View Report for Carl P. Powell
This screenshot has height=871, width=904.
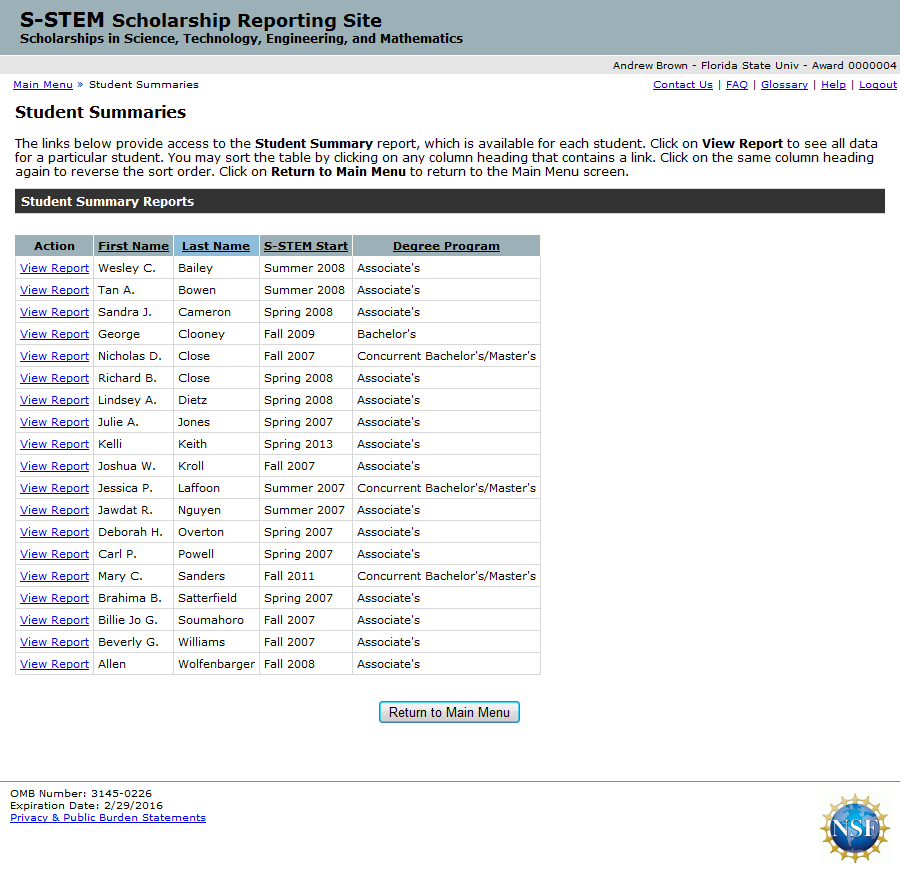pos(54,554)
